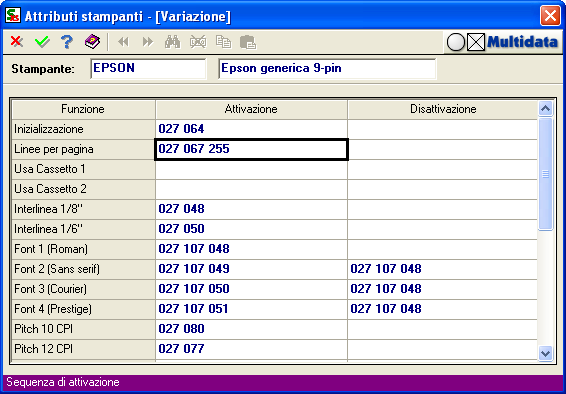Viewport: 566px width, 394px height.
Task: Click the round circle button near Multidata
Action: click(x=456, y=43)
